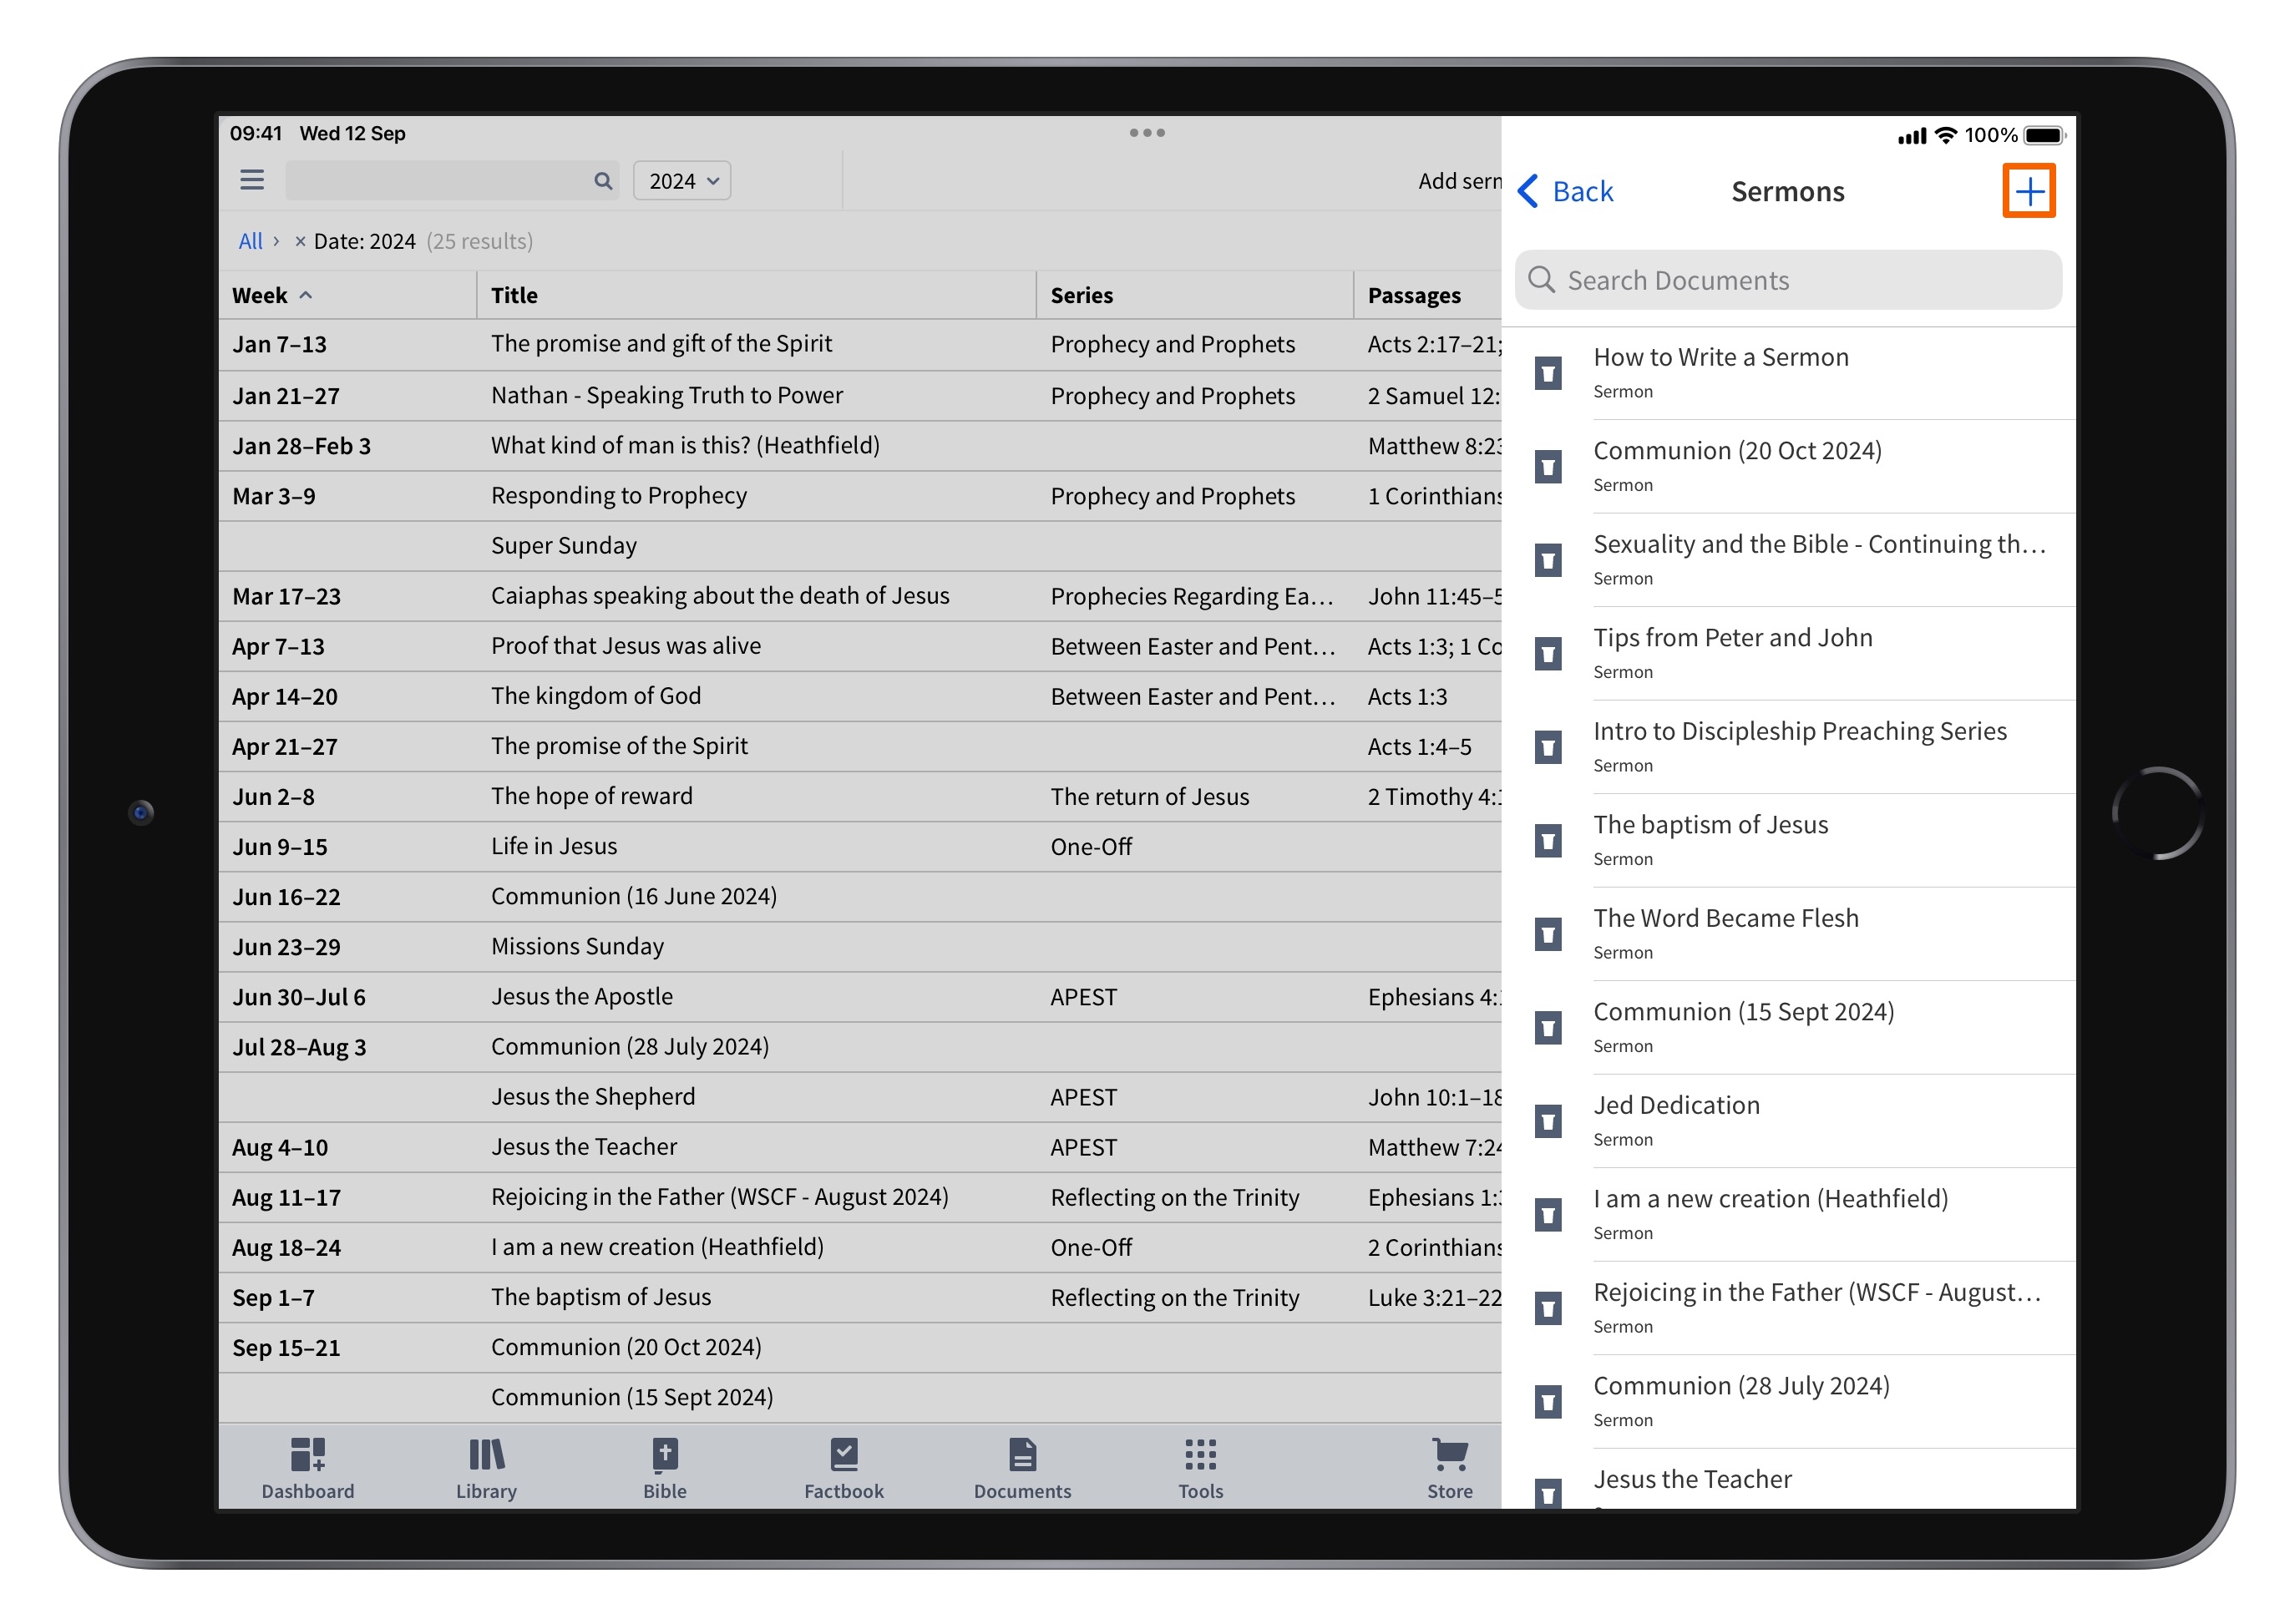Viewport: 2295px width, 1624px height.
Task: Go Back from Sermons panel
Action: [x=1565, y=191]
